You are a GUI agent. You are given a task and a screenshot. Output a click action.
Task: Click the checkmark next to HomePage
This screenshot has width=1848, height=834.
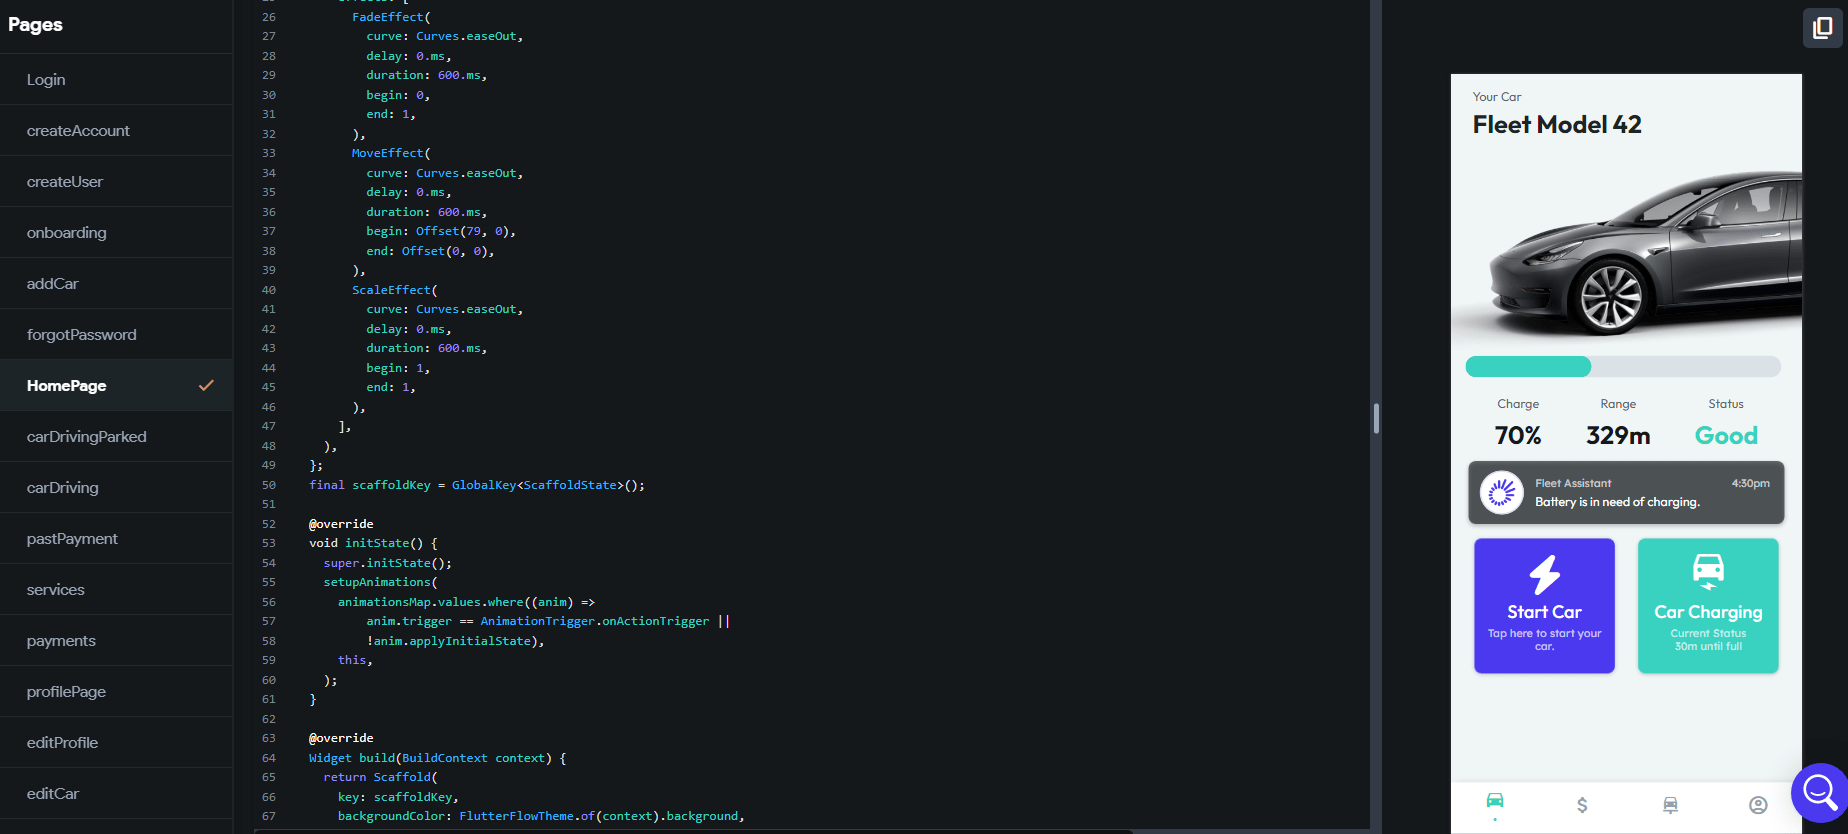click(206, 385)
